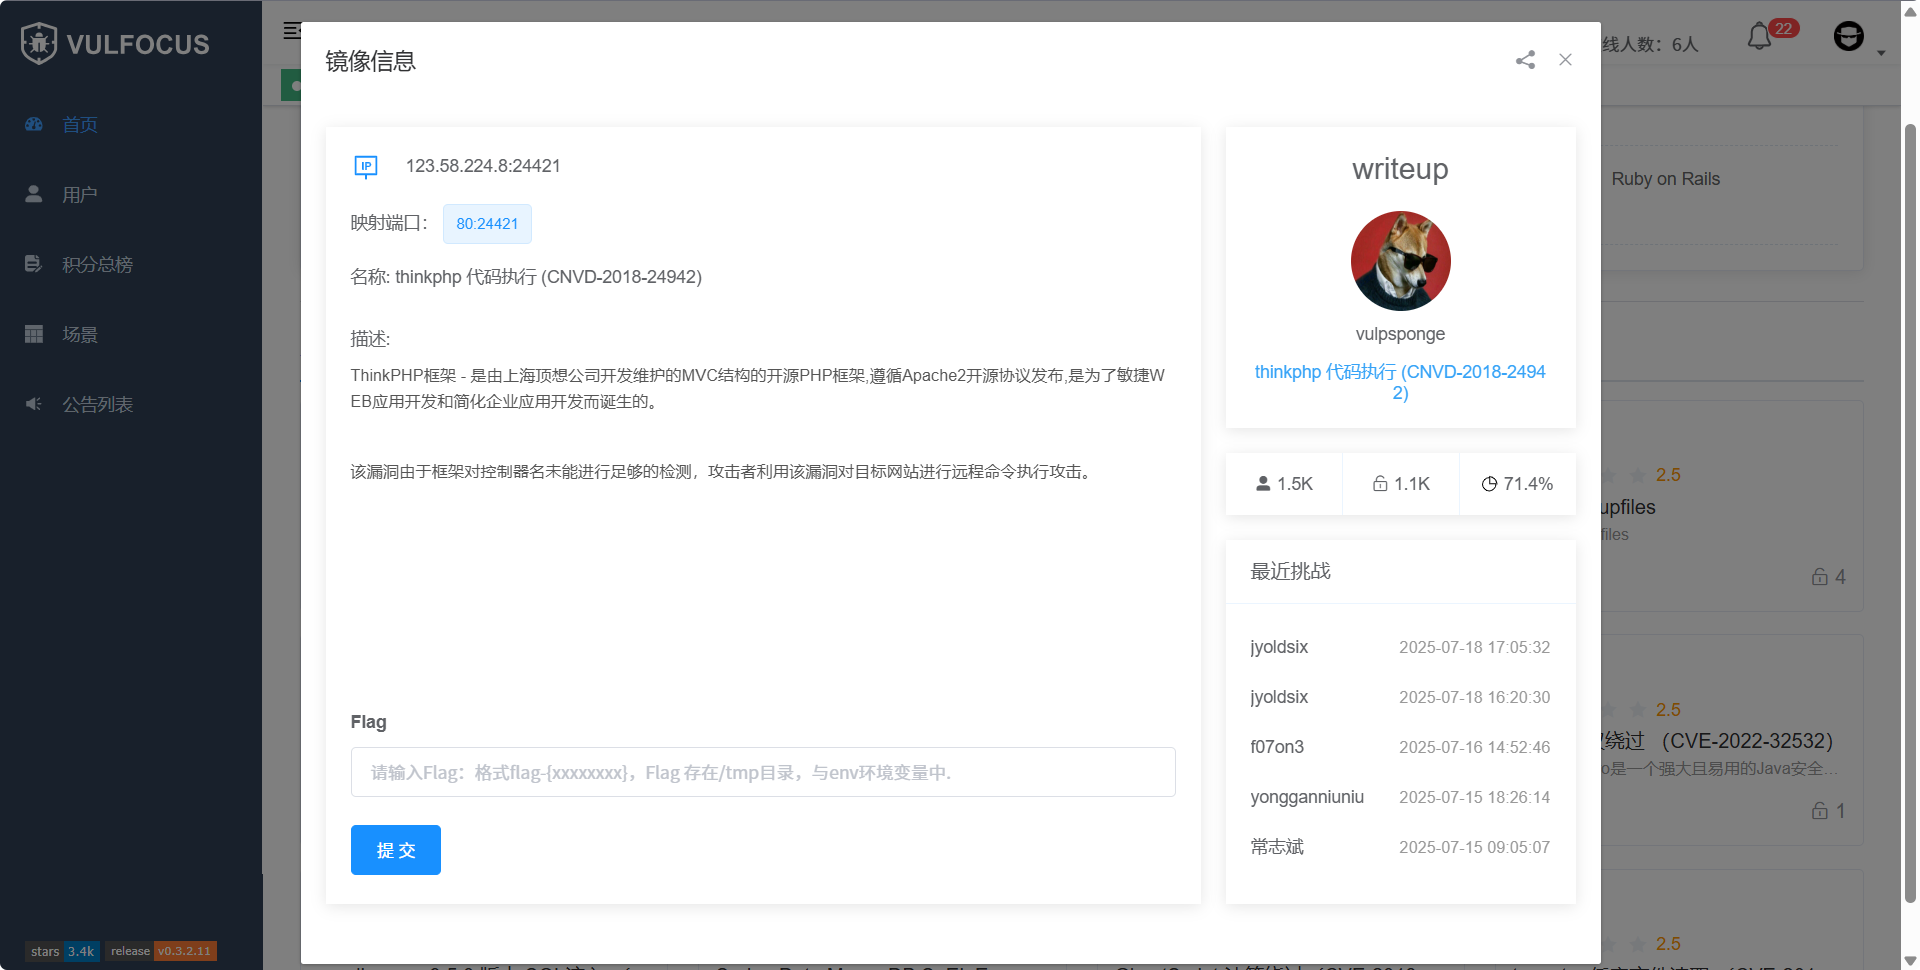Open the vulpsponge avatar image

[x=1400, y=261]
